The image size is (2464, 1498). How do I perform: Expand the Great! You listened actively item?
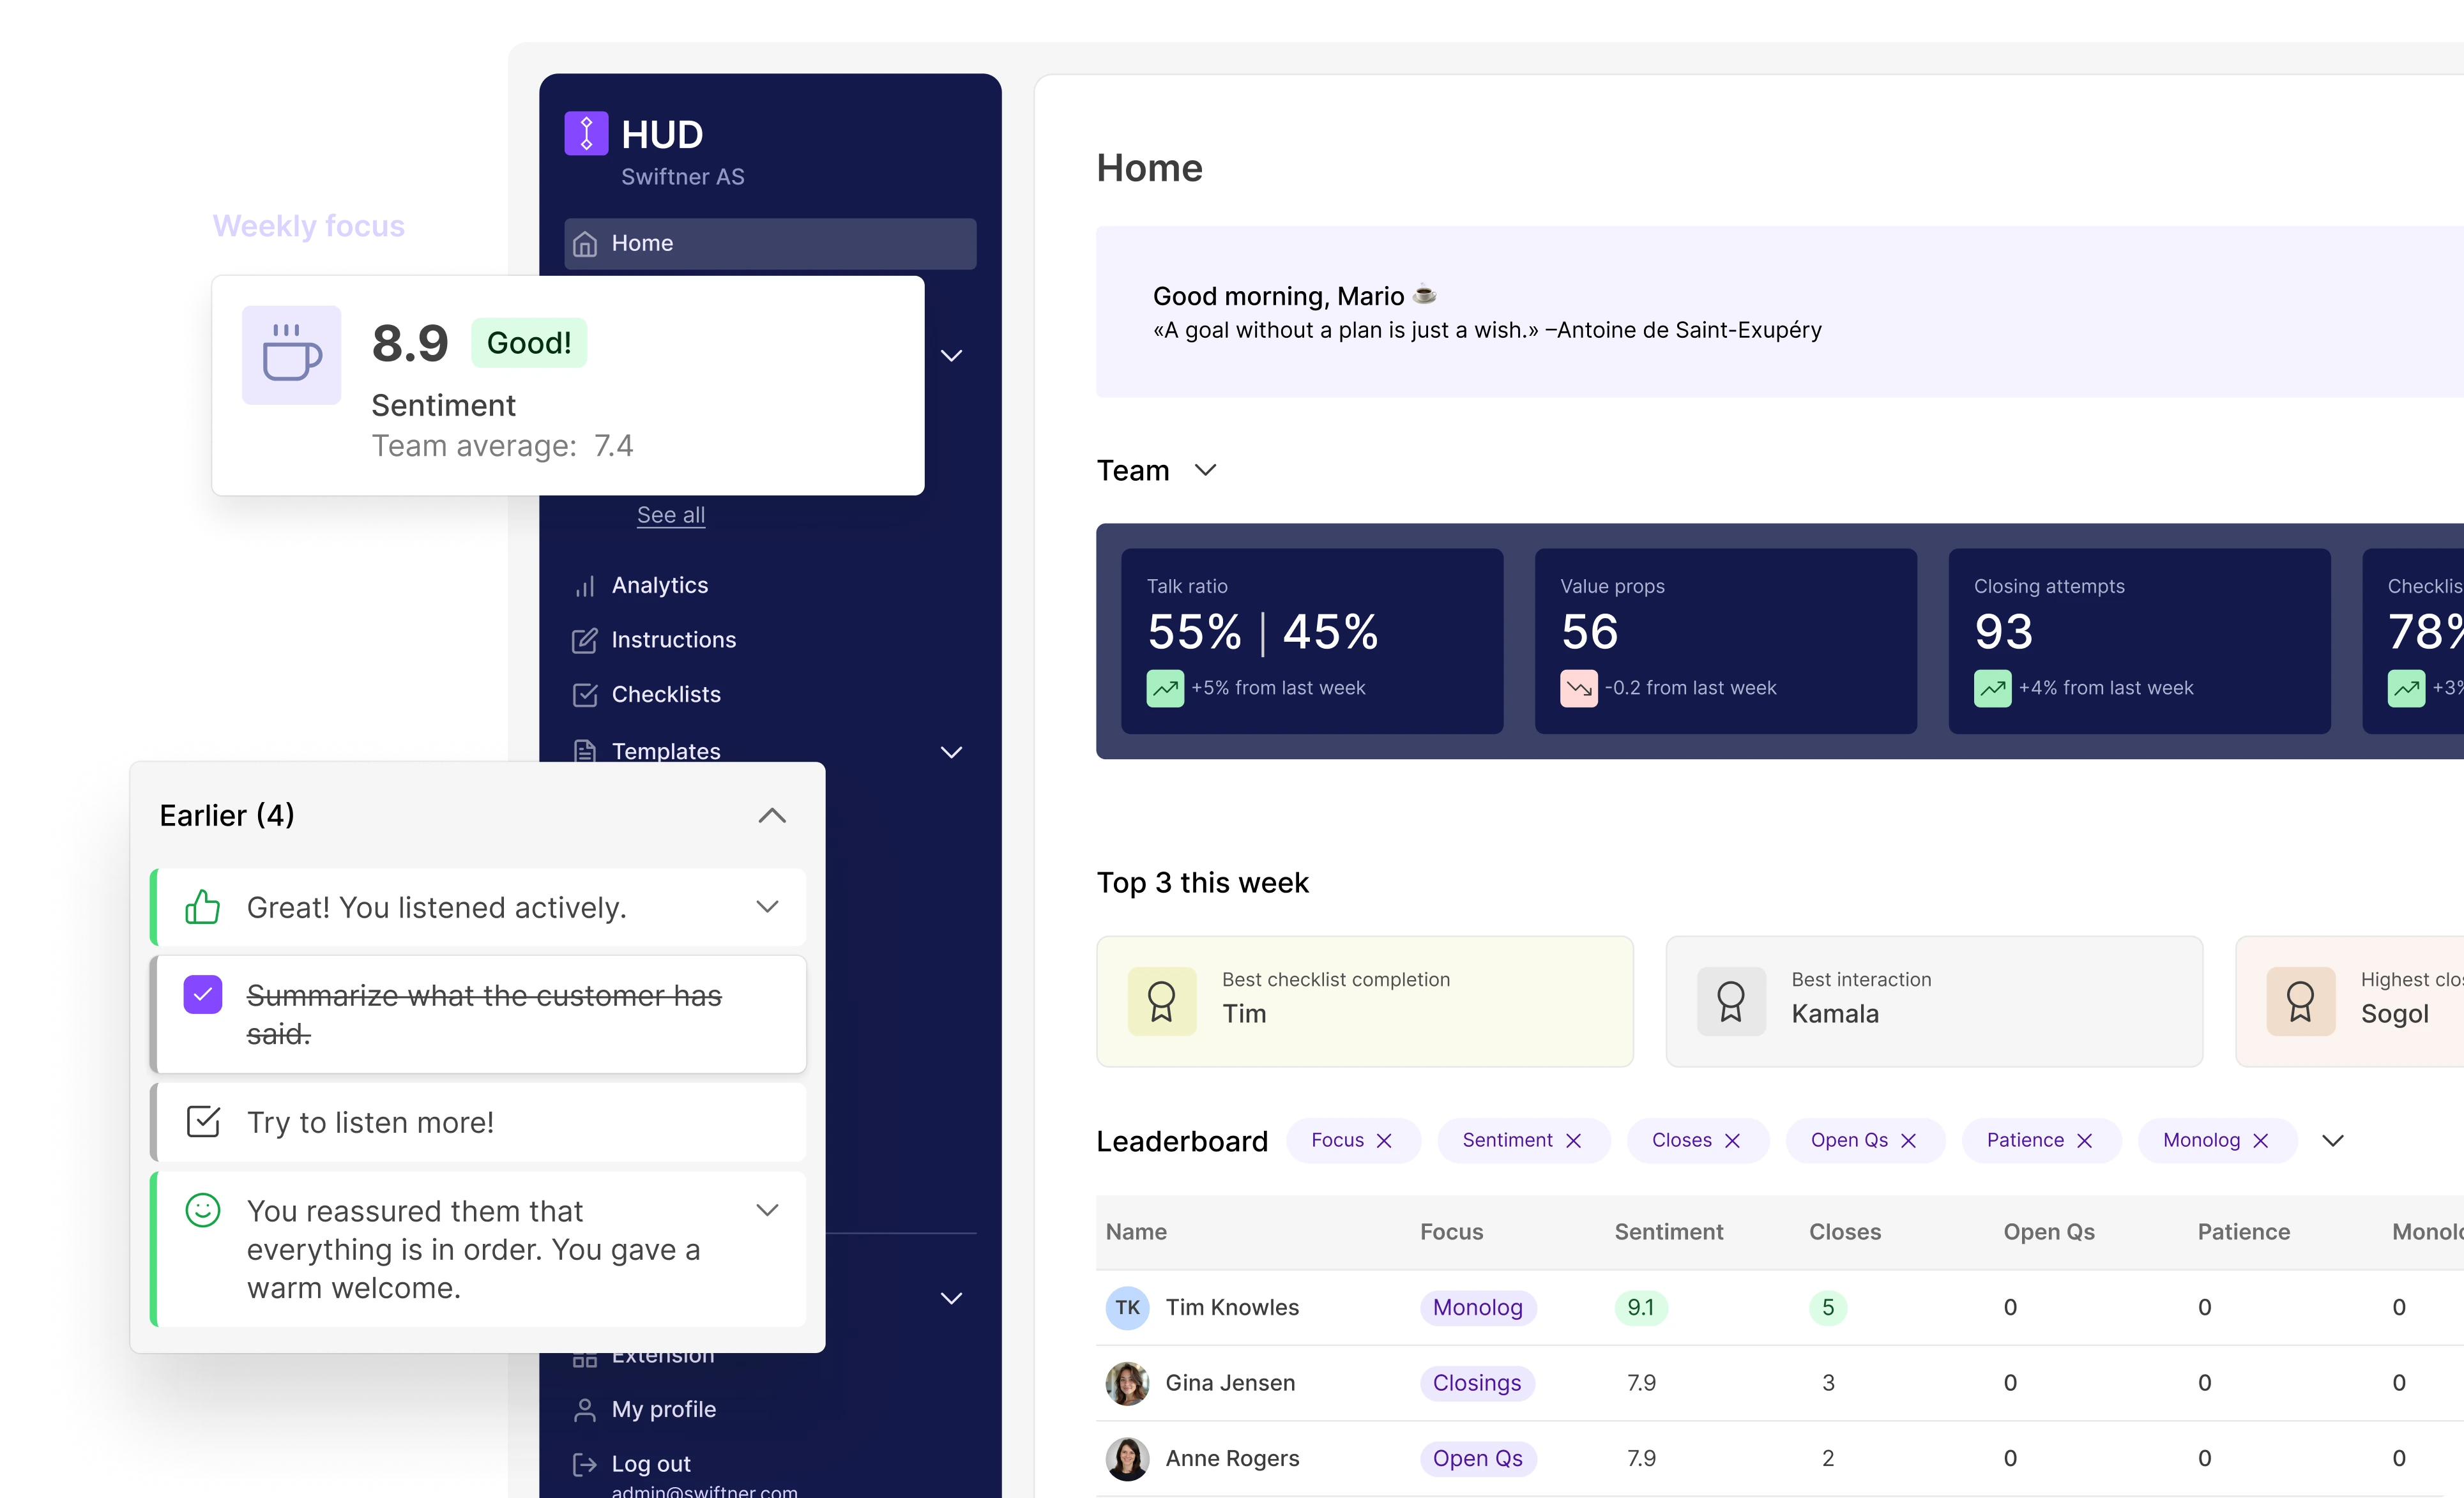(x=767, y=907)
